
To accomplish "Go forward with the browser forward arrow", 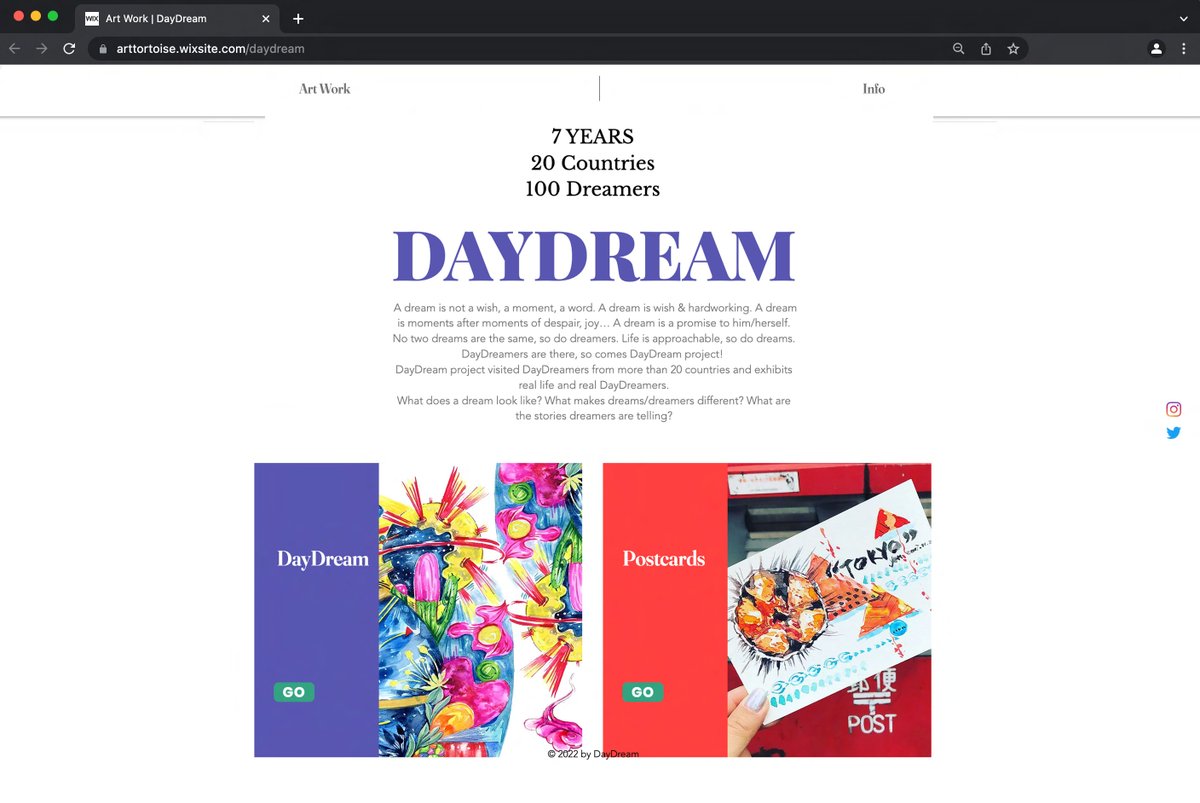I will pyautogui.click(x=41, y=48).
